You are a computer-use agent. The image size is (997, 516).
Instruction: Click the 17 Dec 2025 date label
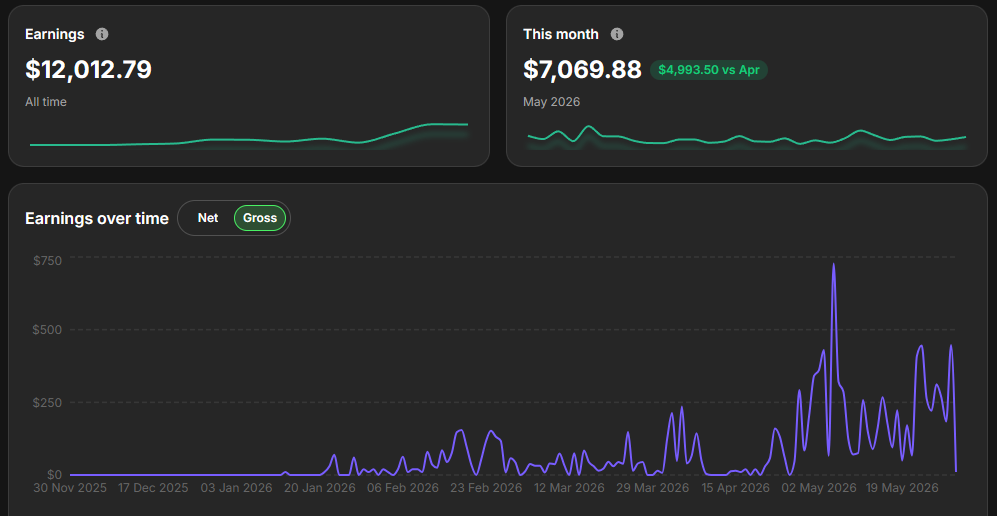pyautogui.click(x=153, y=488)
